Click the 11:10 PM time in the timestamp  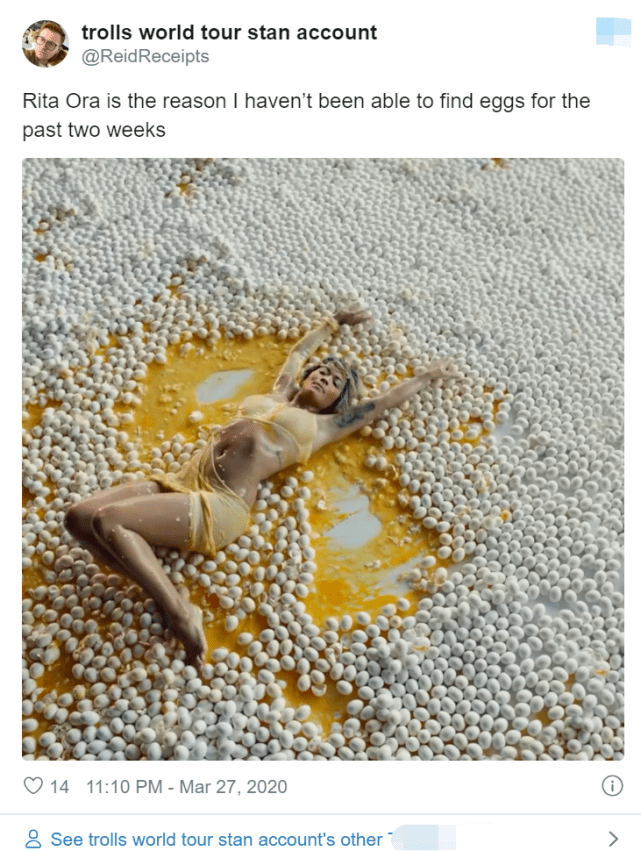pyautogui.click(x=124, y=786)
